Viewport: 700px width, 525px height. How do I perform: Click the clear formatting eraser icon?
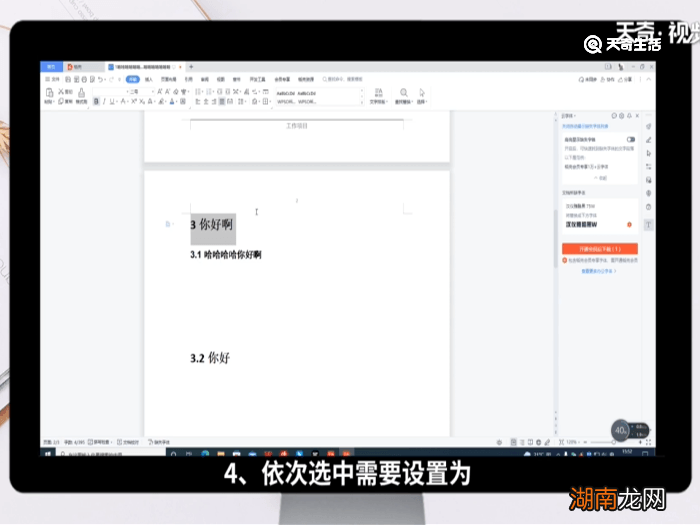(175, 92)
